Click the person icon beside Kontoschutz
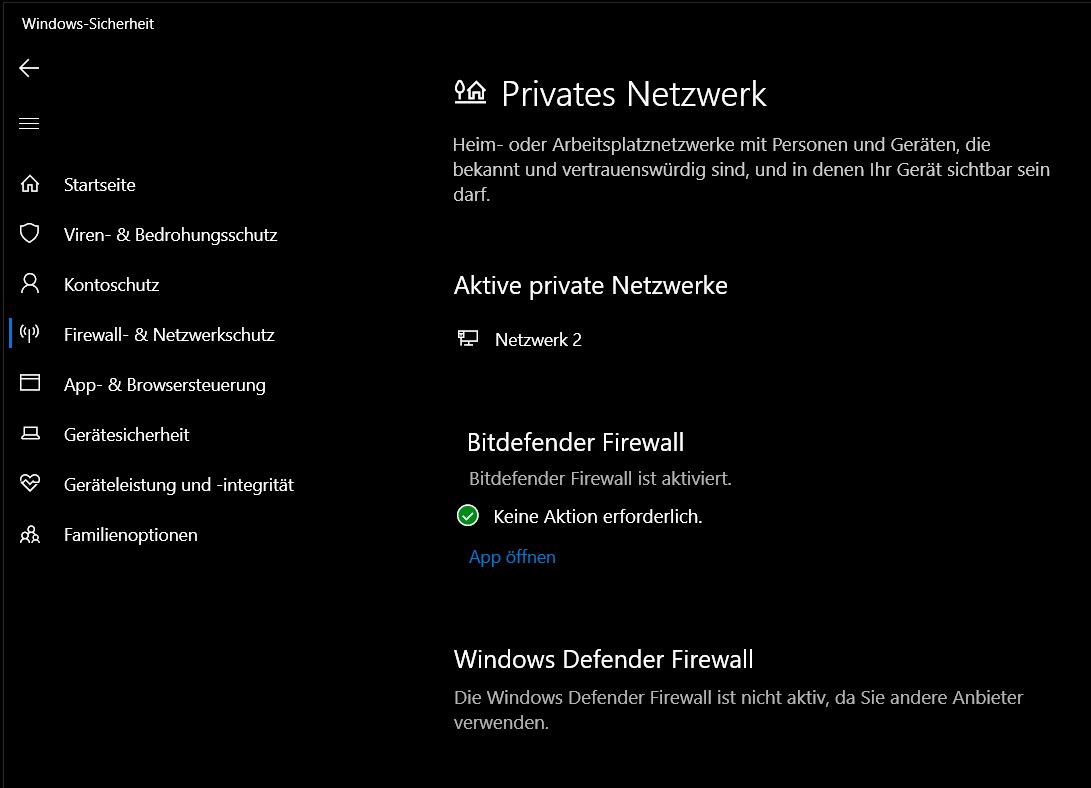The width and height of the screenshot is (1091, 788). [x=30, y=284]
